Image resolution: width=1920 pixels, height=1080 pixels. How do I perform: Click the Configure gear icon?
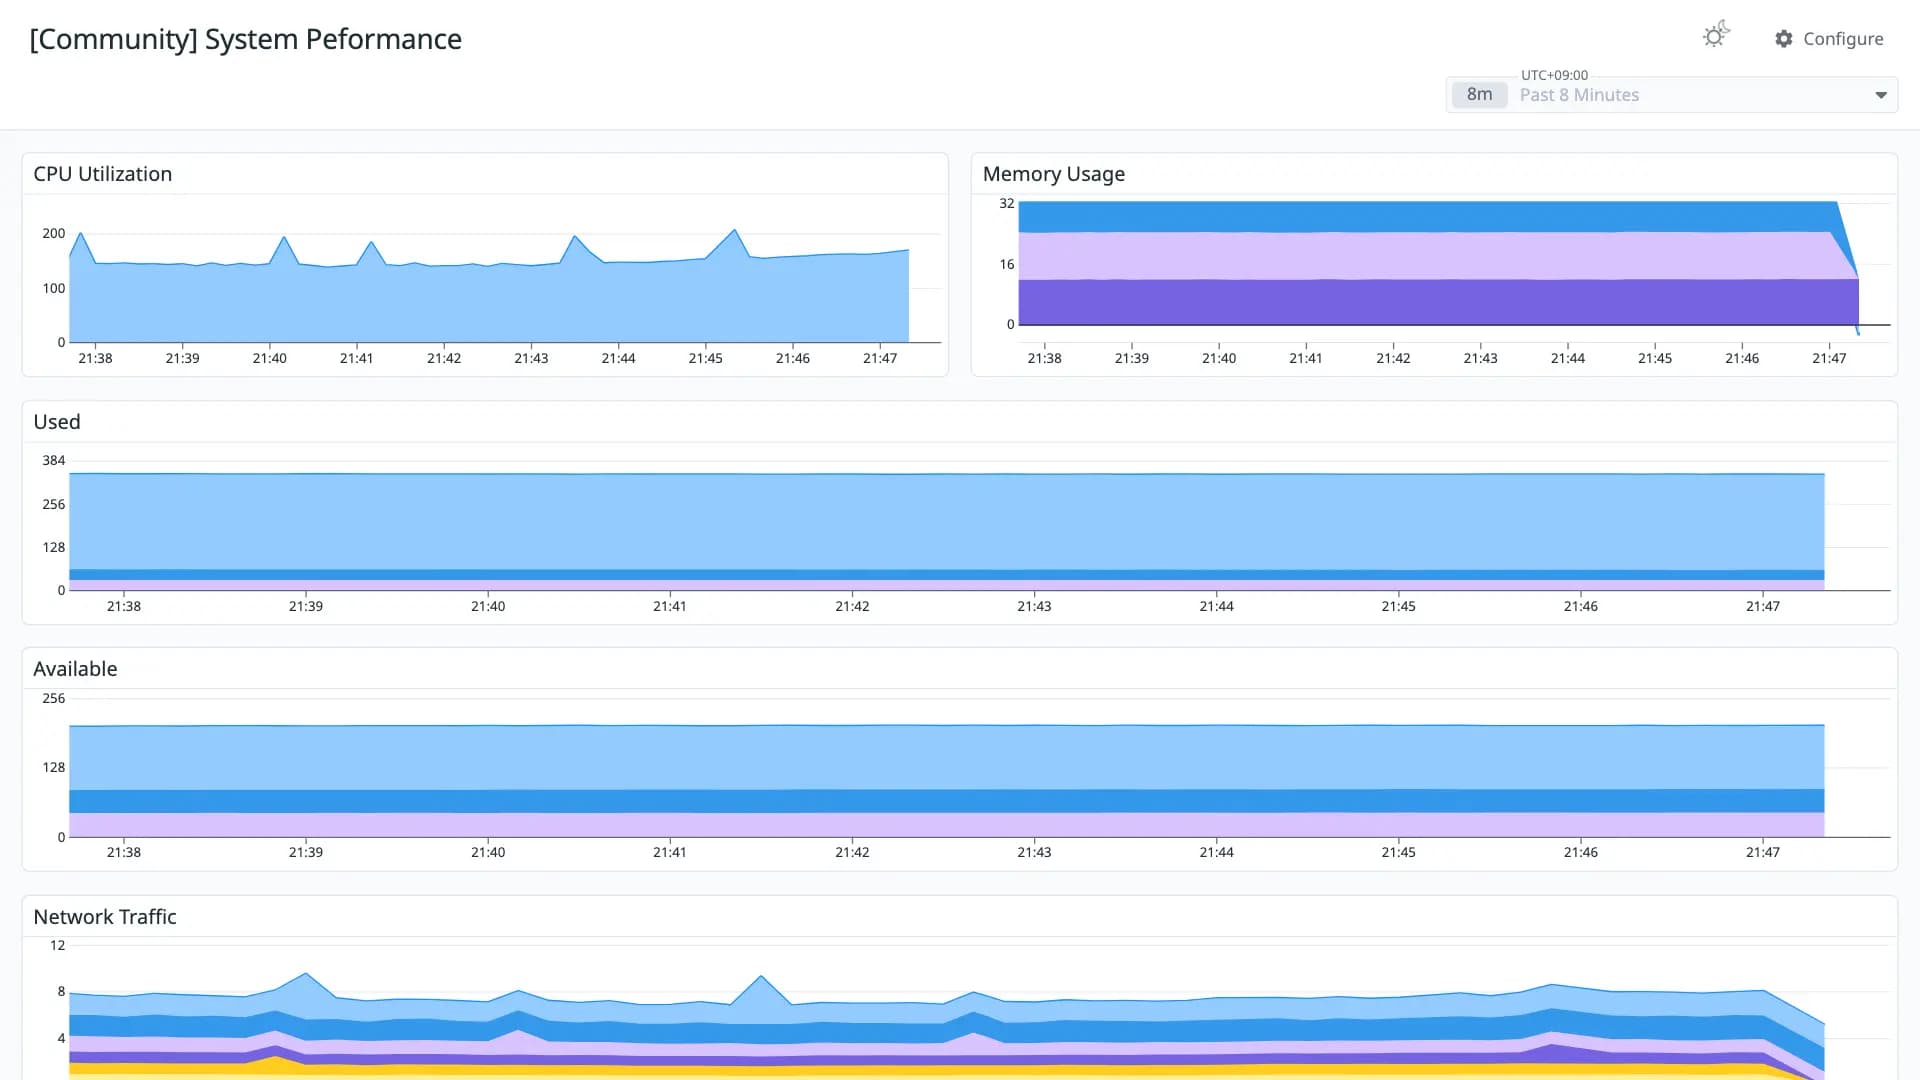(1784, 39)
